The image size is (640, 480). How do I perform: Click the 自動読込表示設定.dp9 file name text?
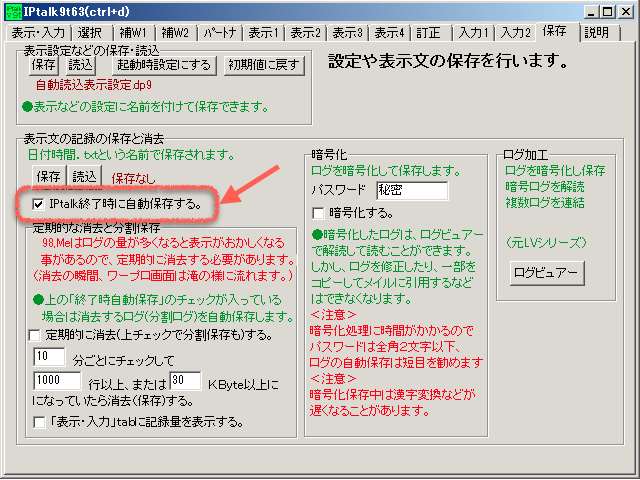point(94,85)
